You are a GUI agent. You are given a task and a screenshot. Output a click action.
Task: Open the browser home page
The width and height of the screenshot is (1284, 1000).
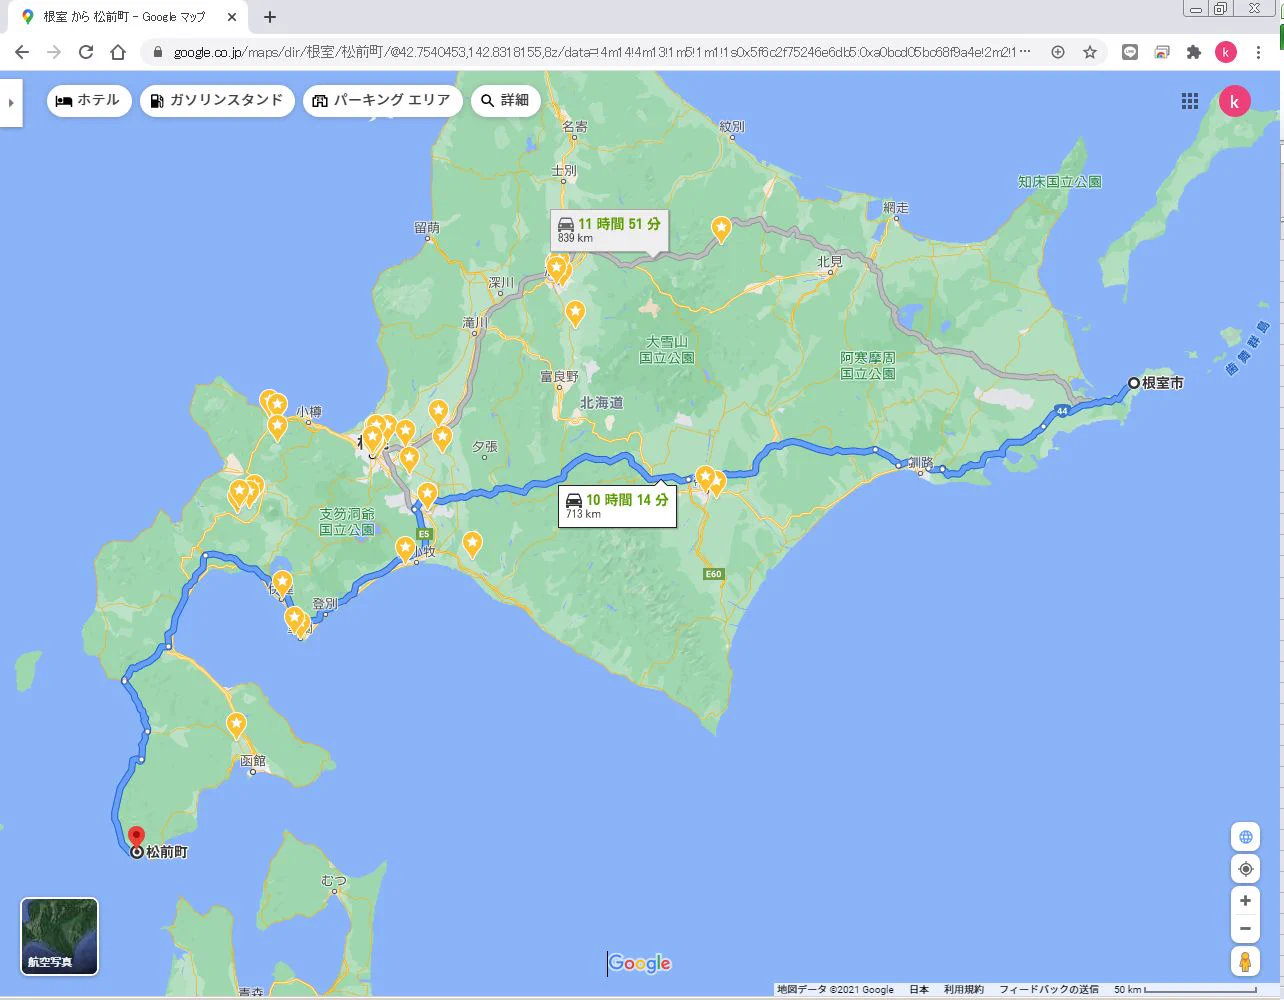point(118,52)
